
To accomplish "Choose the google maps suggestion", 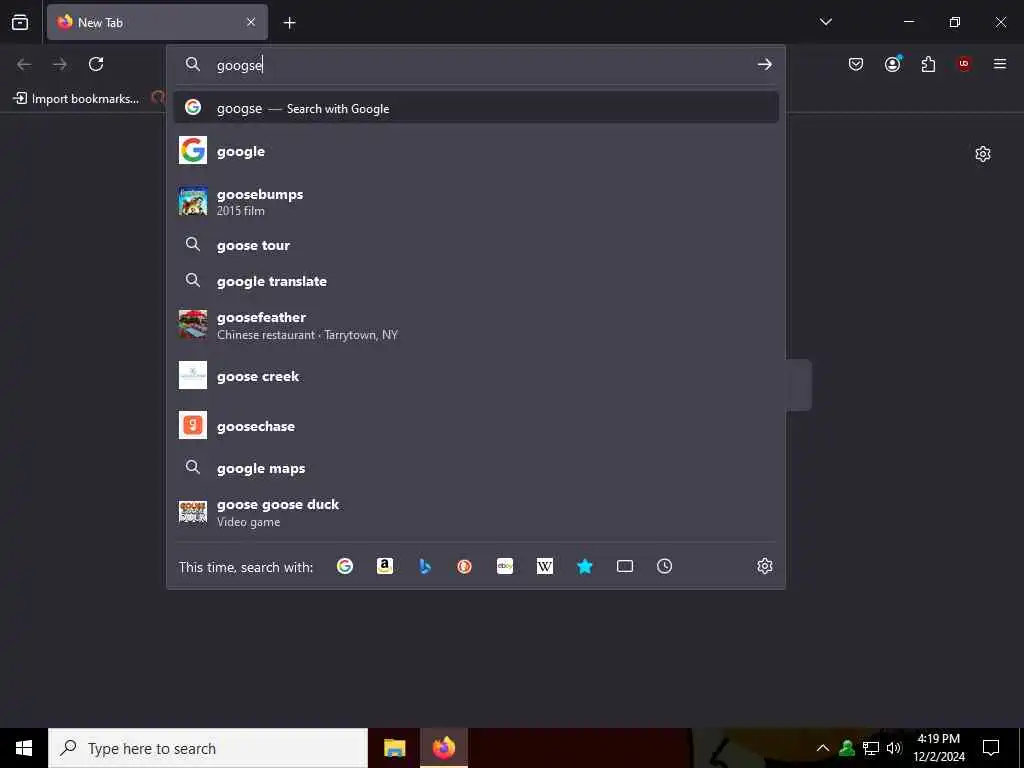I will (x=475, y=468).
